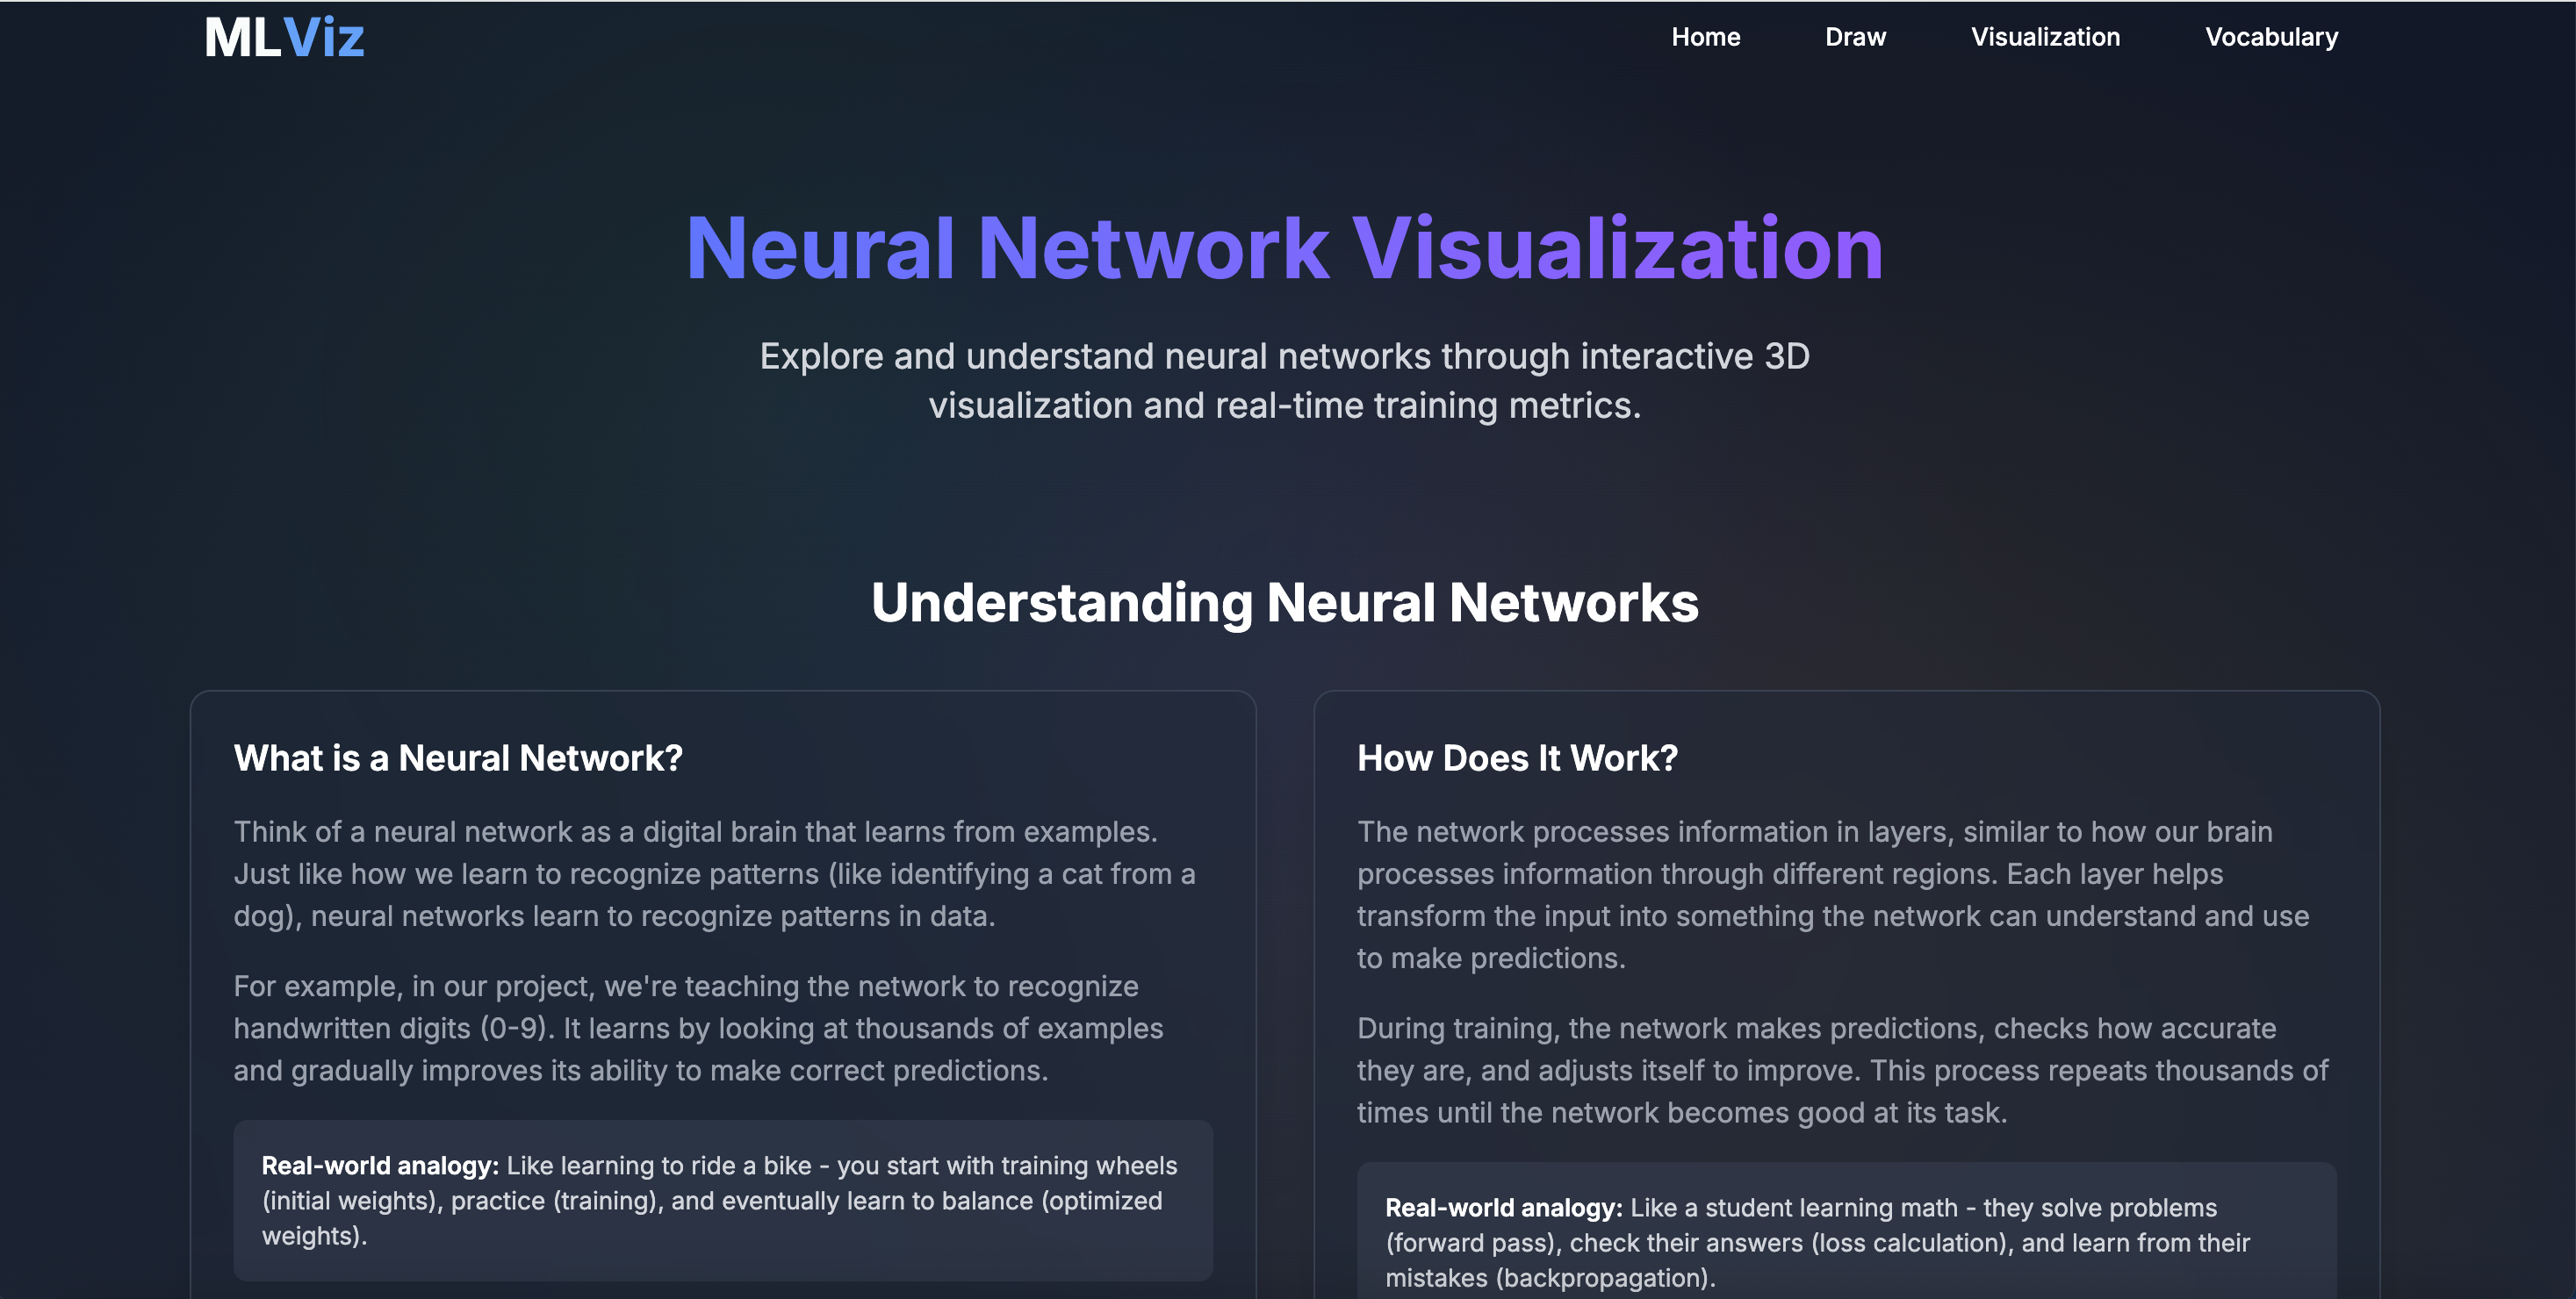Click the MLViz logo
2576x1299 pixels.
(283, 36)
